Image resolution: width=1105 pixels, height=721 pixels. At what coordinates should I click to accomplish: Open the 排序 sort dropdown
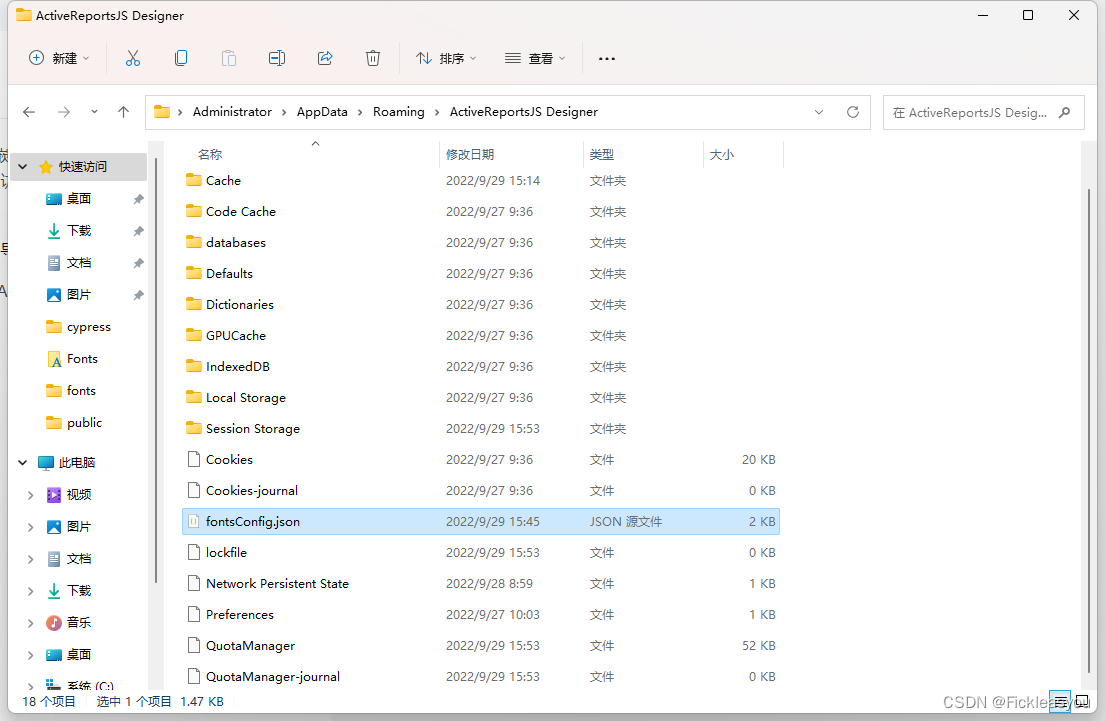click(446, 58)
